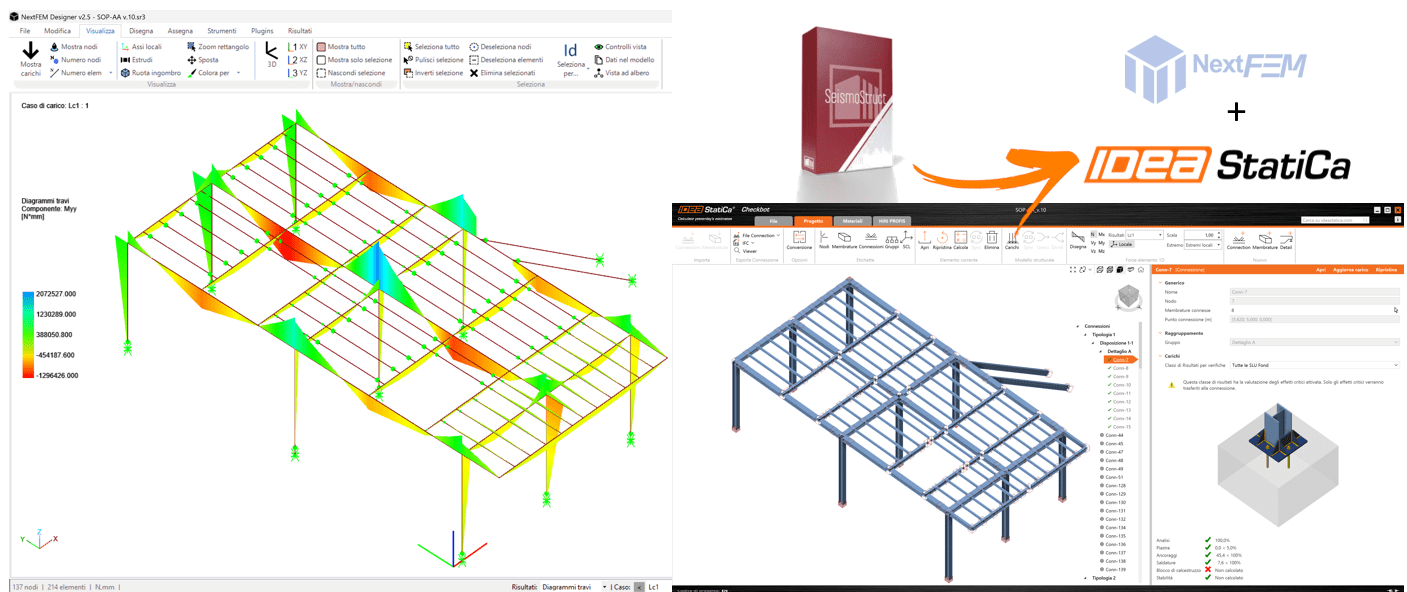Click Deseleziona elementi

[506, 59]
